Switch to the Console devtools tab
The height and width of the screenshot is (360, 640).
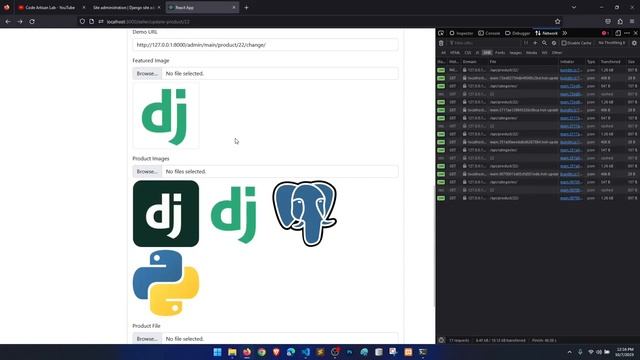489,33
